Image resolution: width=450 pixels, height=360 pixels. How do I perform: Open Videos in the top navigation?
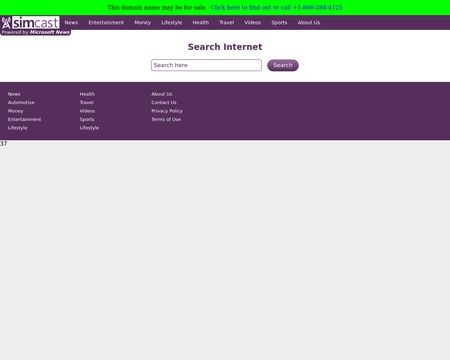253,23
